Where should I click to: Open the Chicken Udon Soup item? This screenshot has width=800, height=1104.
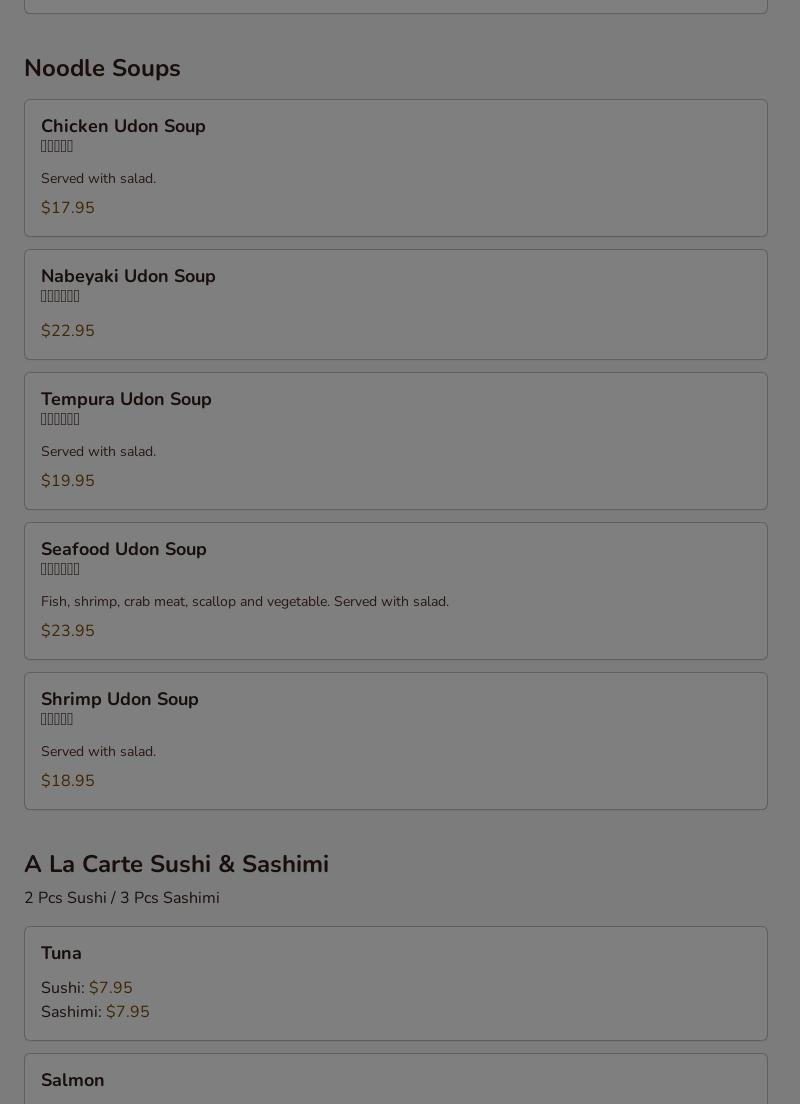point(123,127)
